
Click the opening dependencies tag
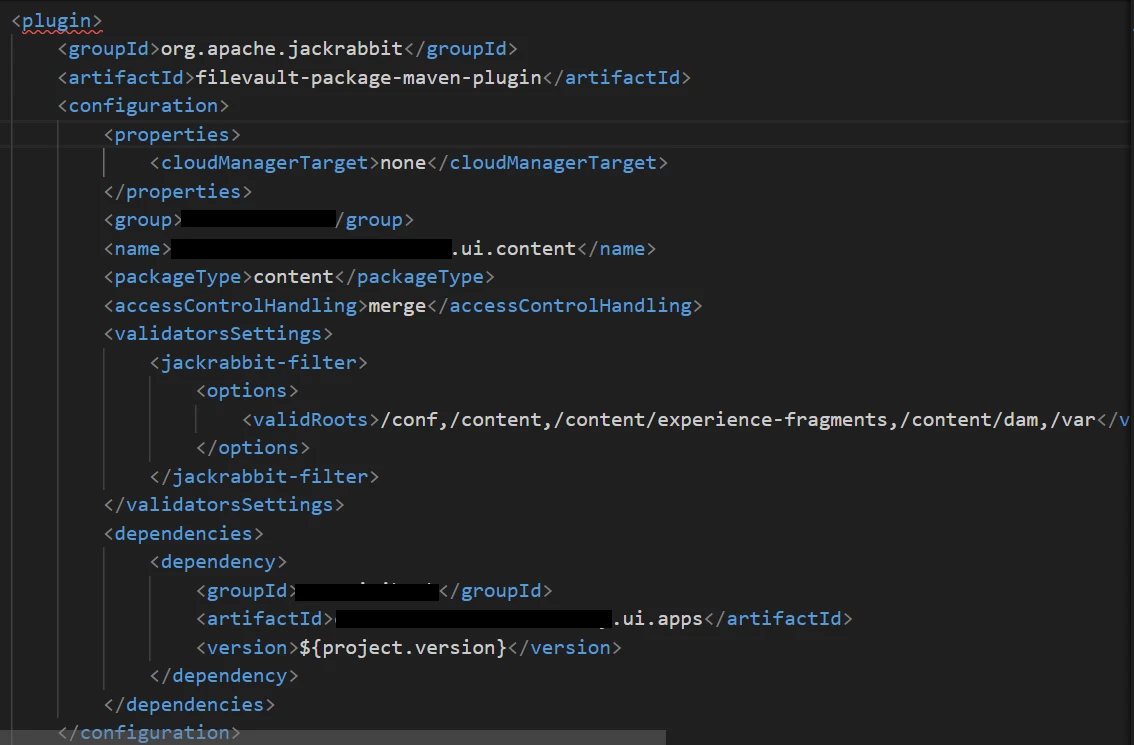click(x=184, y=534)
